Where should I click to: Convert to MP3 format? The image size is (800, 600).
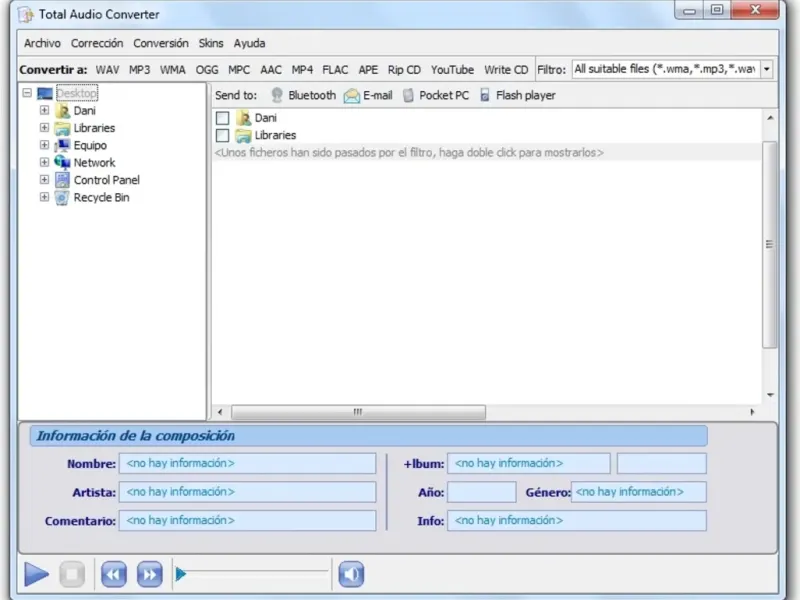(x=139, y=70)
